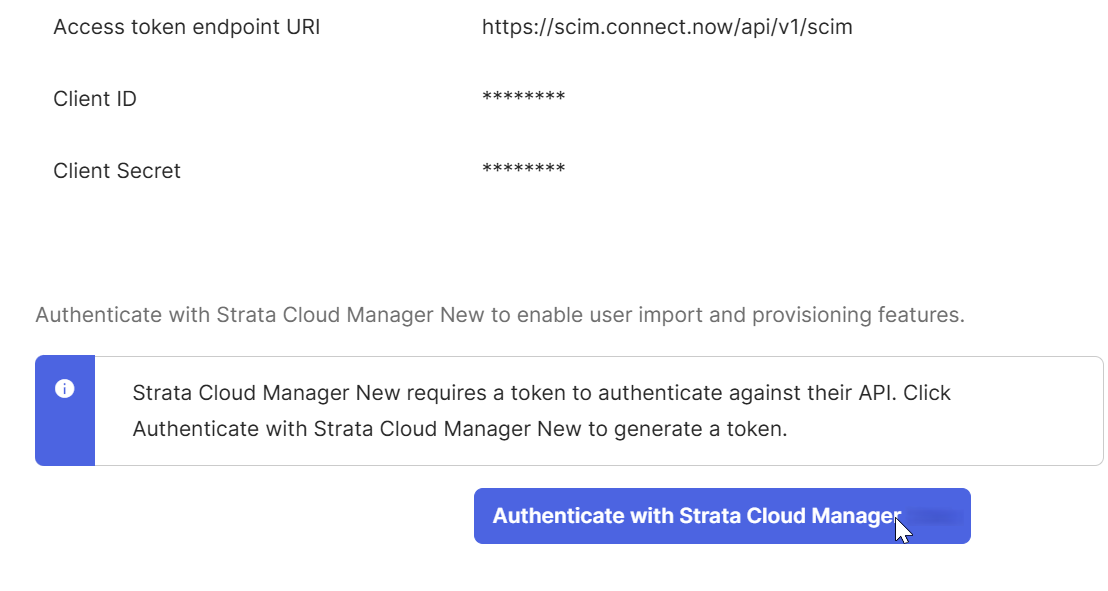1108x591 pixels.
Task: Click the banner line ending generate a token
Action: [460, 429]
